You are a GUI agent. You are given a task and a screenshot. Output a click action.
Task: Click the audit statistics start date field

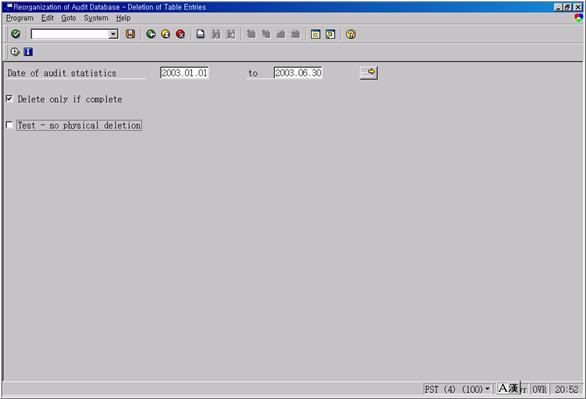click(x=184, y=72)
